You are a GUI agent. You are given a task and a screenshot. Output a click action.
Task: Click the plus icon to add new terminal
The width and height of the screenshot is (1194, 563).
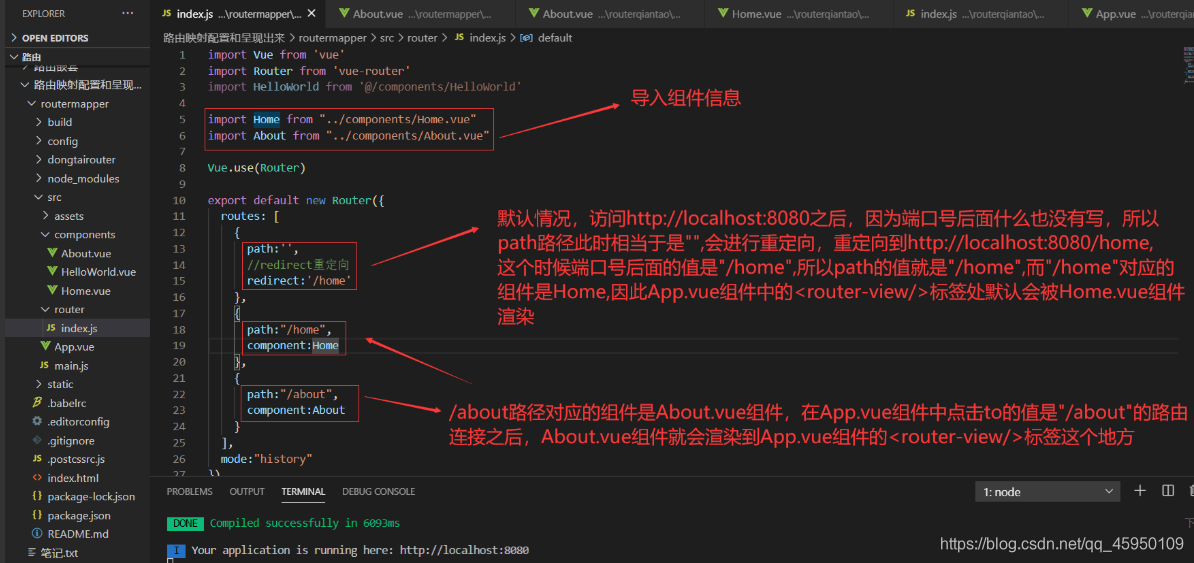[x=1140, y=491]
